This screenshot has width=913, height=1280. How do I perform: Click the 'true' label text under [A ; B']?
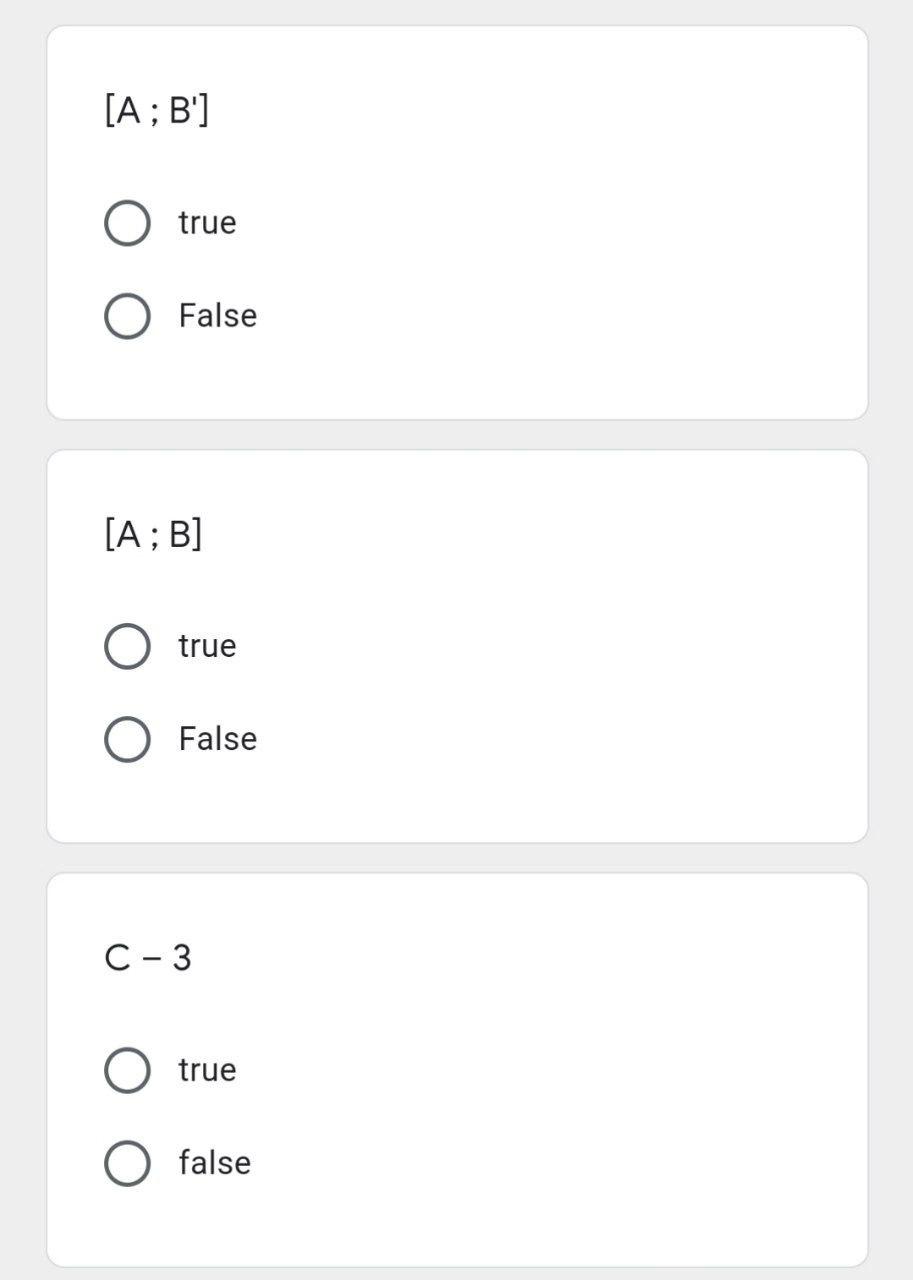[207, 223]
